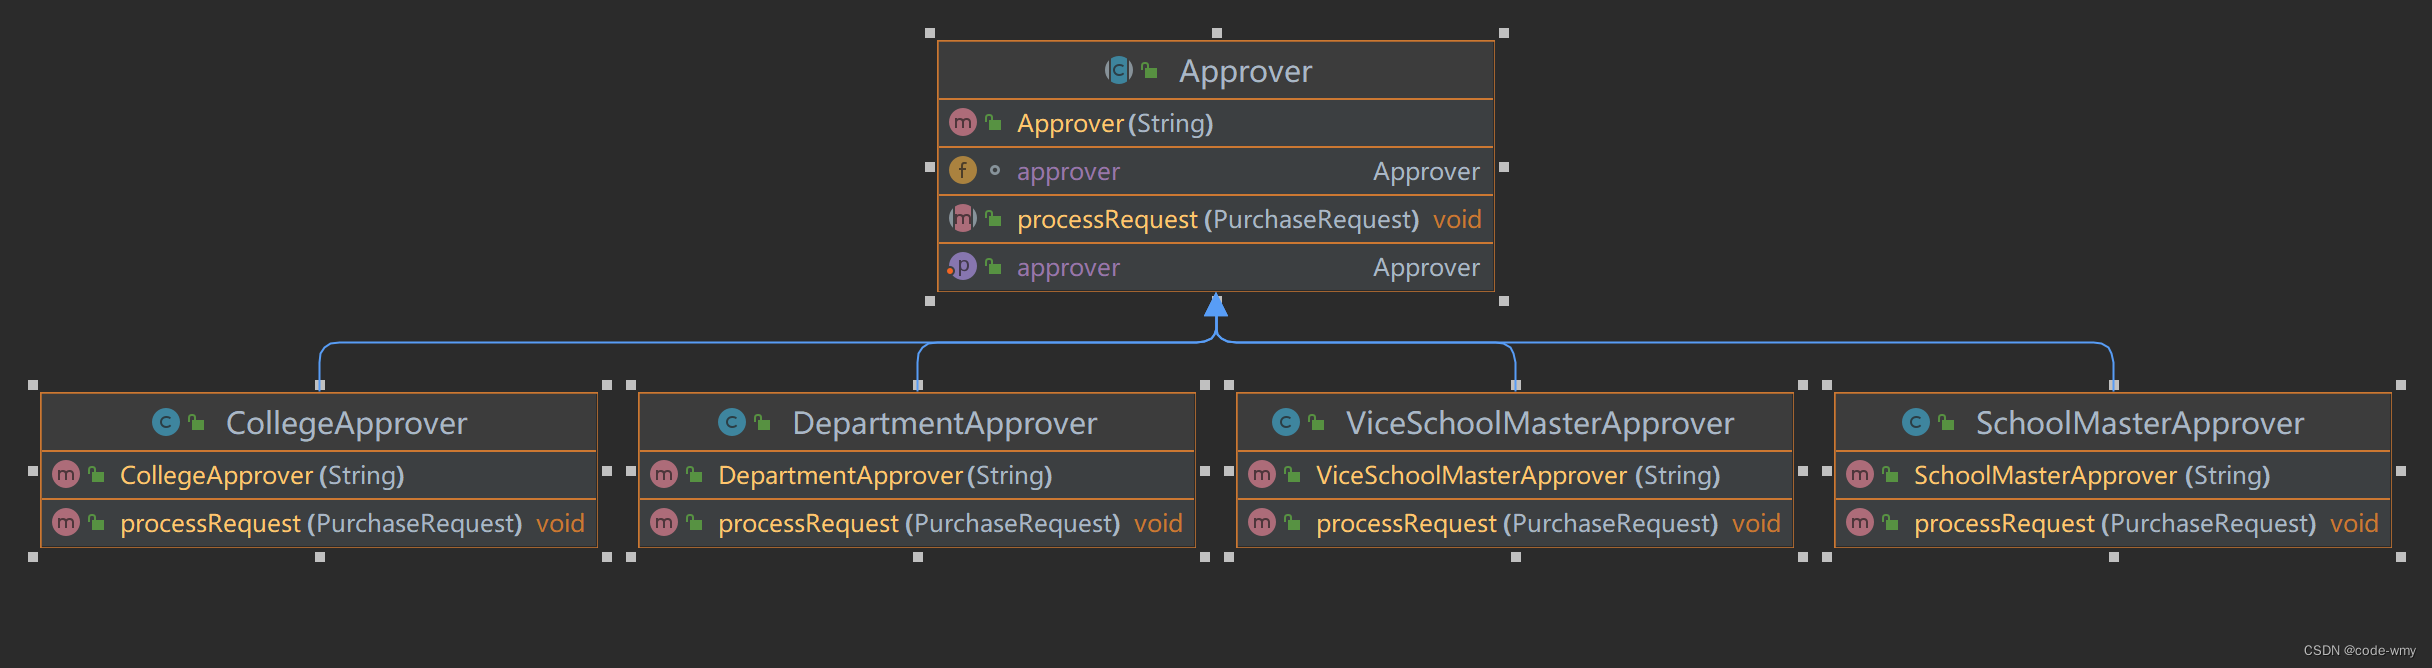Click public visibility icon beside ViceSchoolMasterApprover title

tap(1317, 422)
